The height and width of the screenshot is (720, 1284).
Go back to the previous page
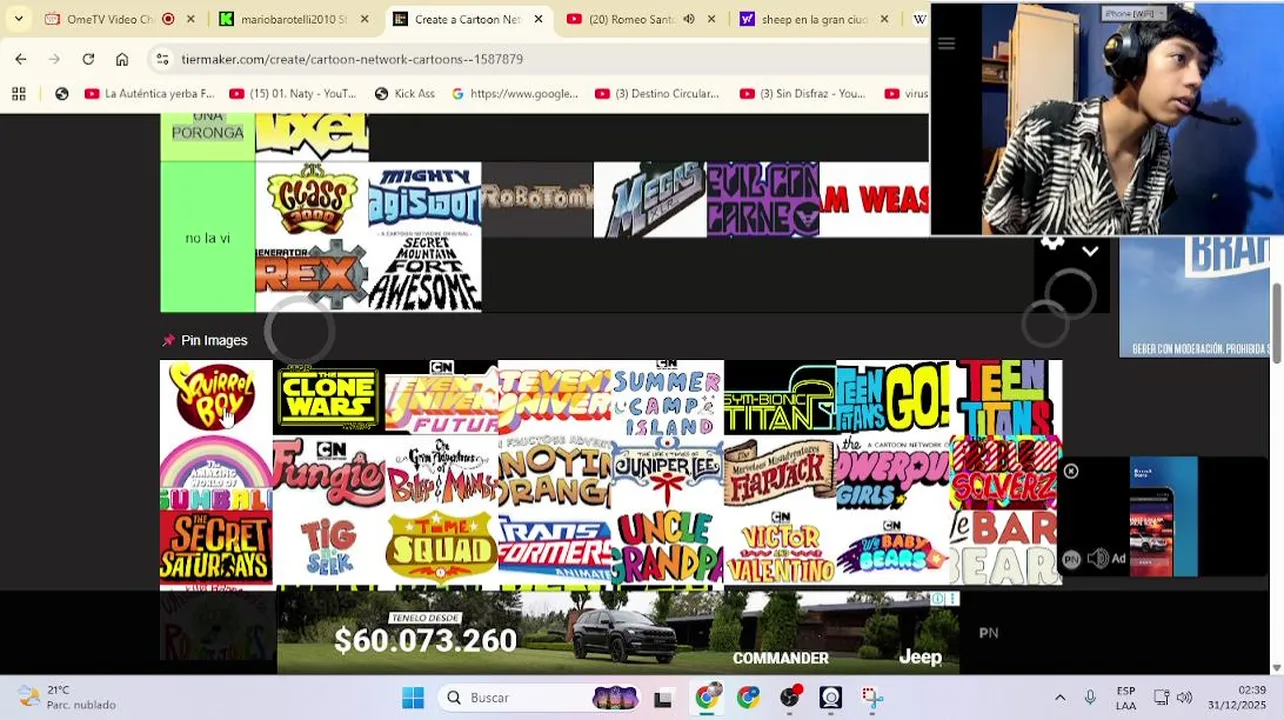[21, 59]
